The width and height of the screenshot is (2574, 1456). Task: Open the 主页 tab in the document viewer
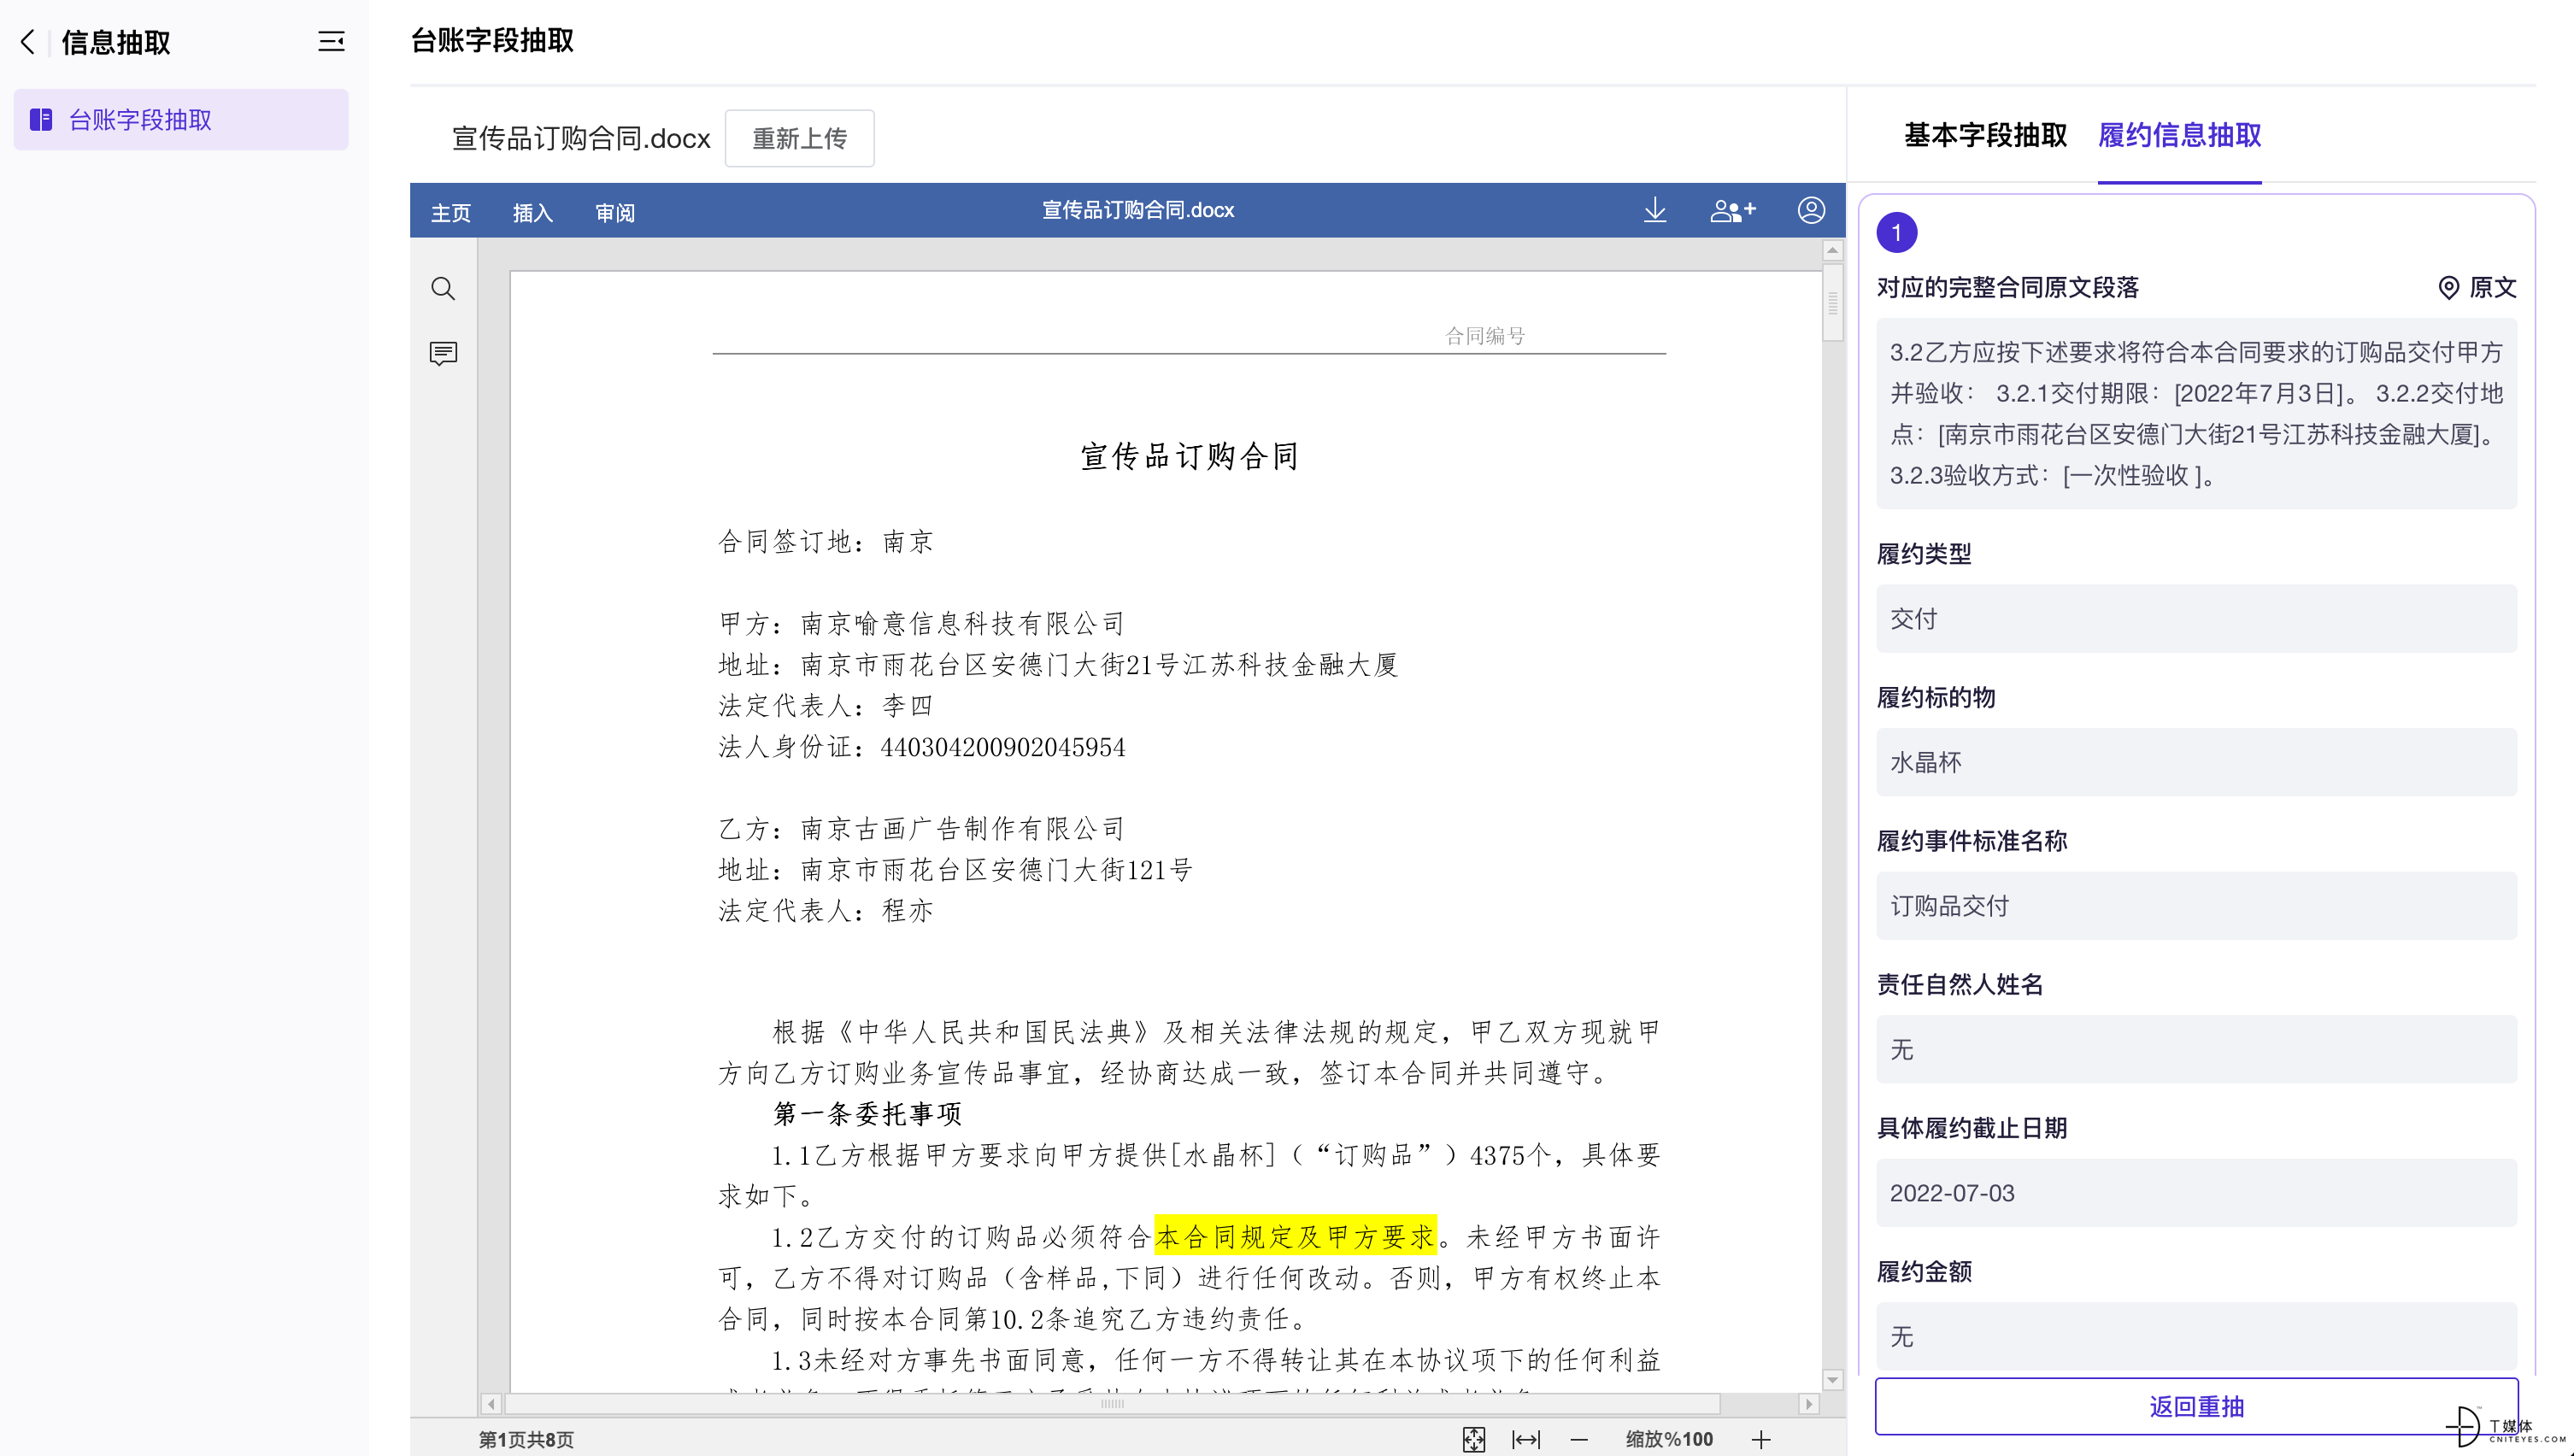(450, 212)
